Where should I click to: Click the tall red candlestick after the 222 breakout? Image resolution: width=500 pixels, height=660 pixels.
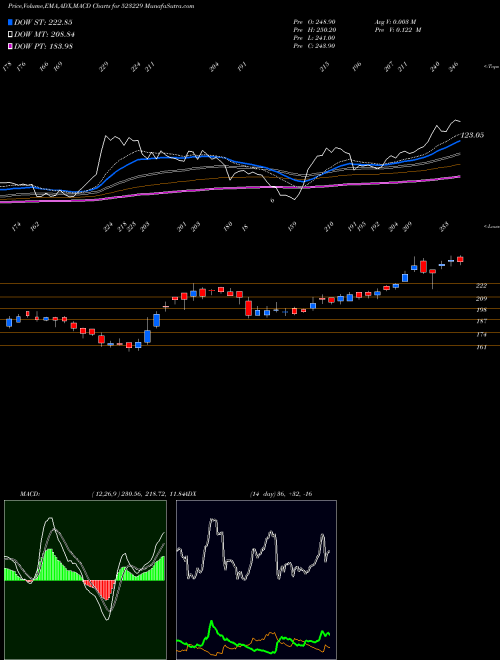[x=423, y=266]
